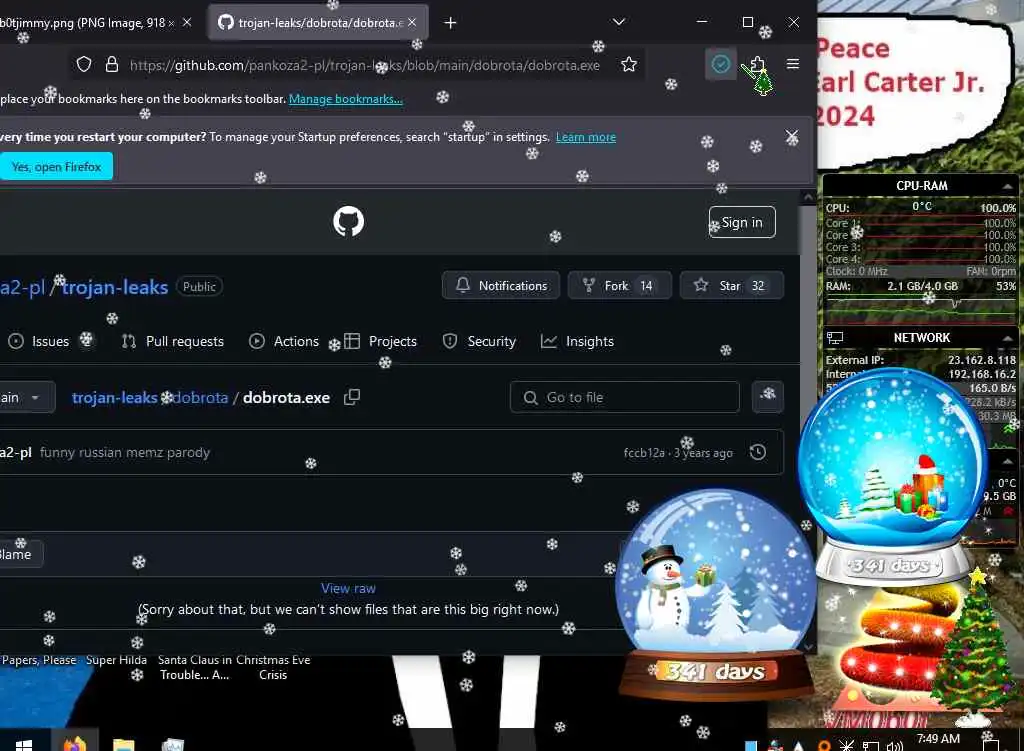Viewport: 1024px width, 751px height.
Task: Bookmark this page with the star icon
Action: pos(628,64)
